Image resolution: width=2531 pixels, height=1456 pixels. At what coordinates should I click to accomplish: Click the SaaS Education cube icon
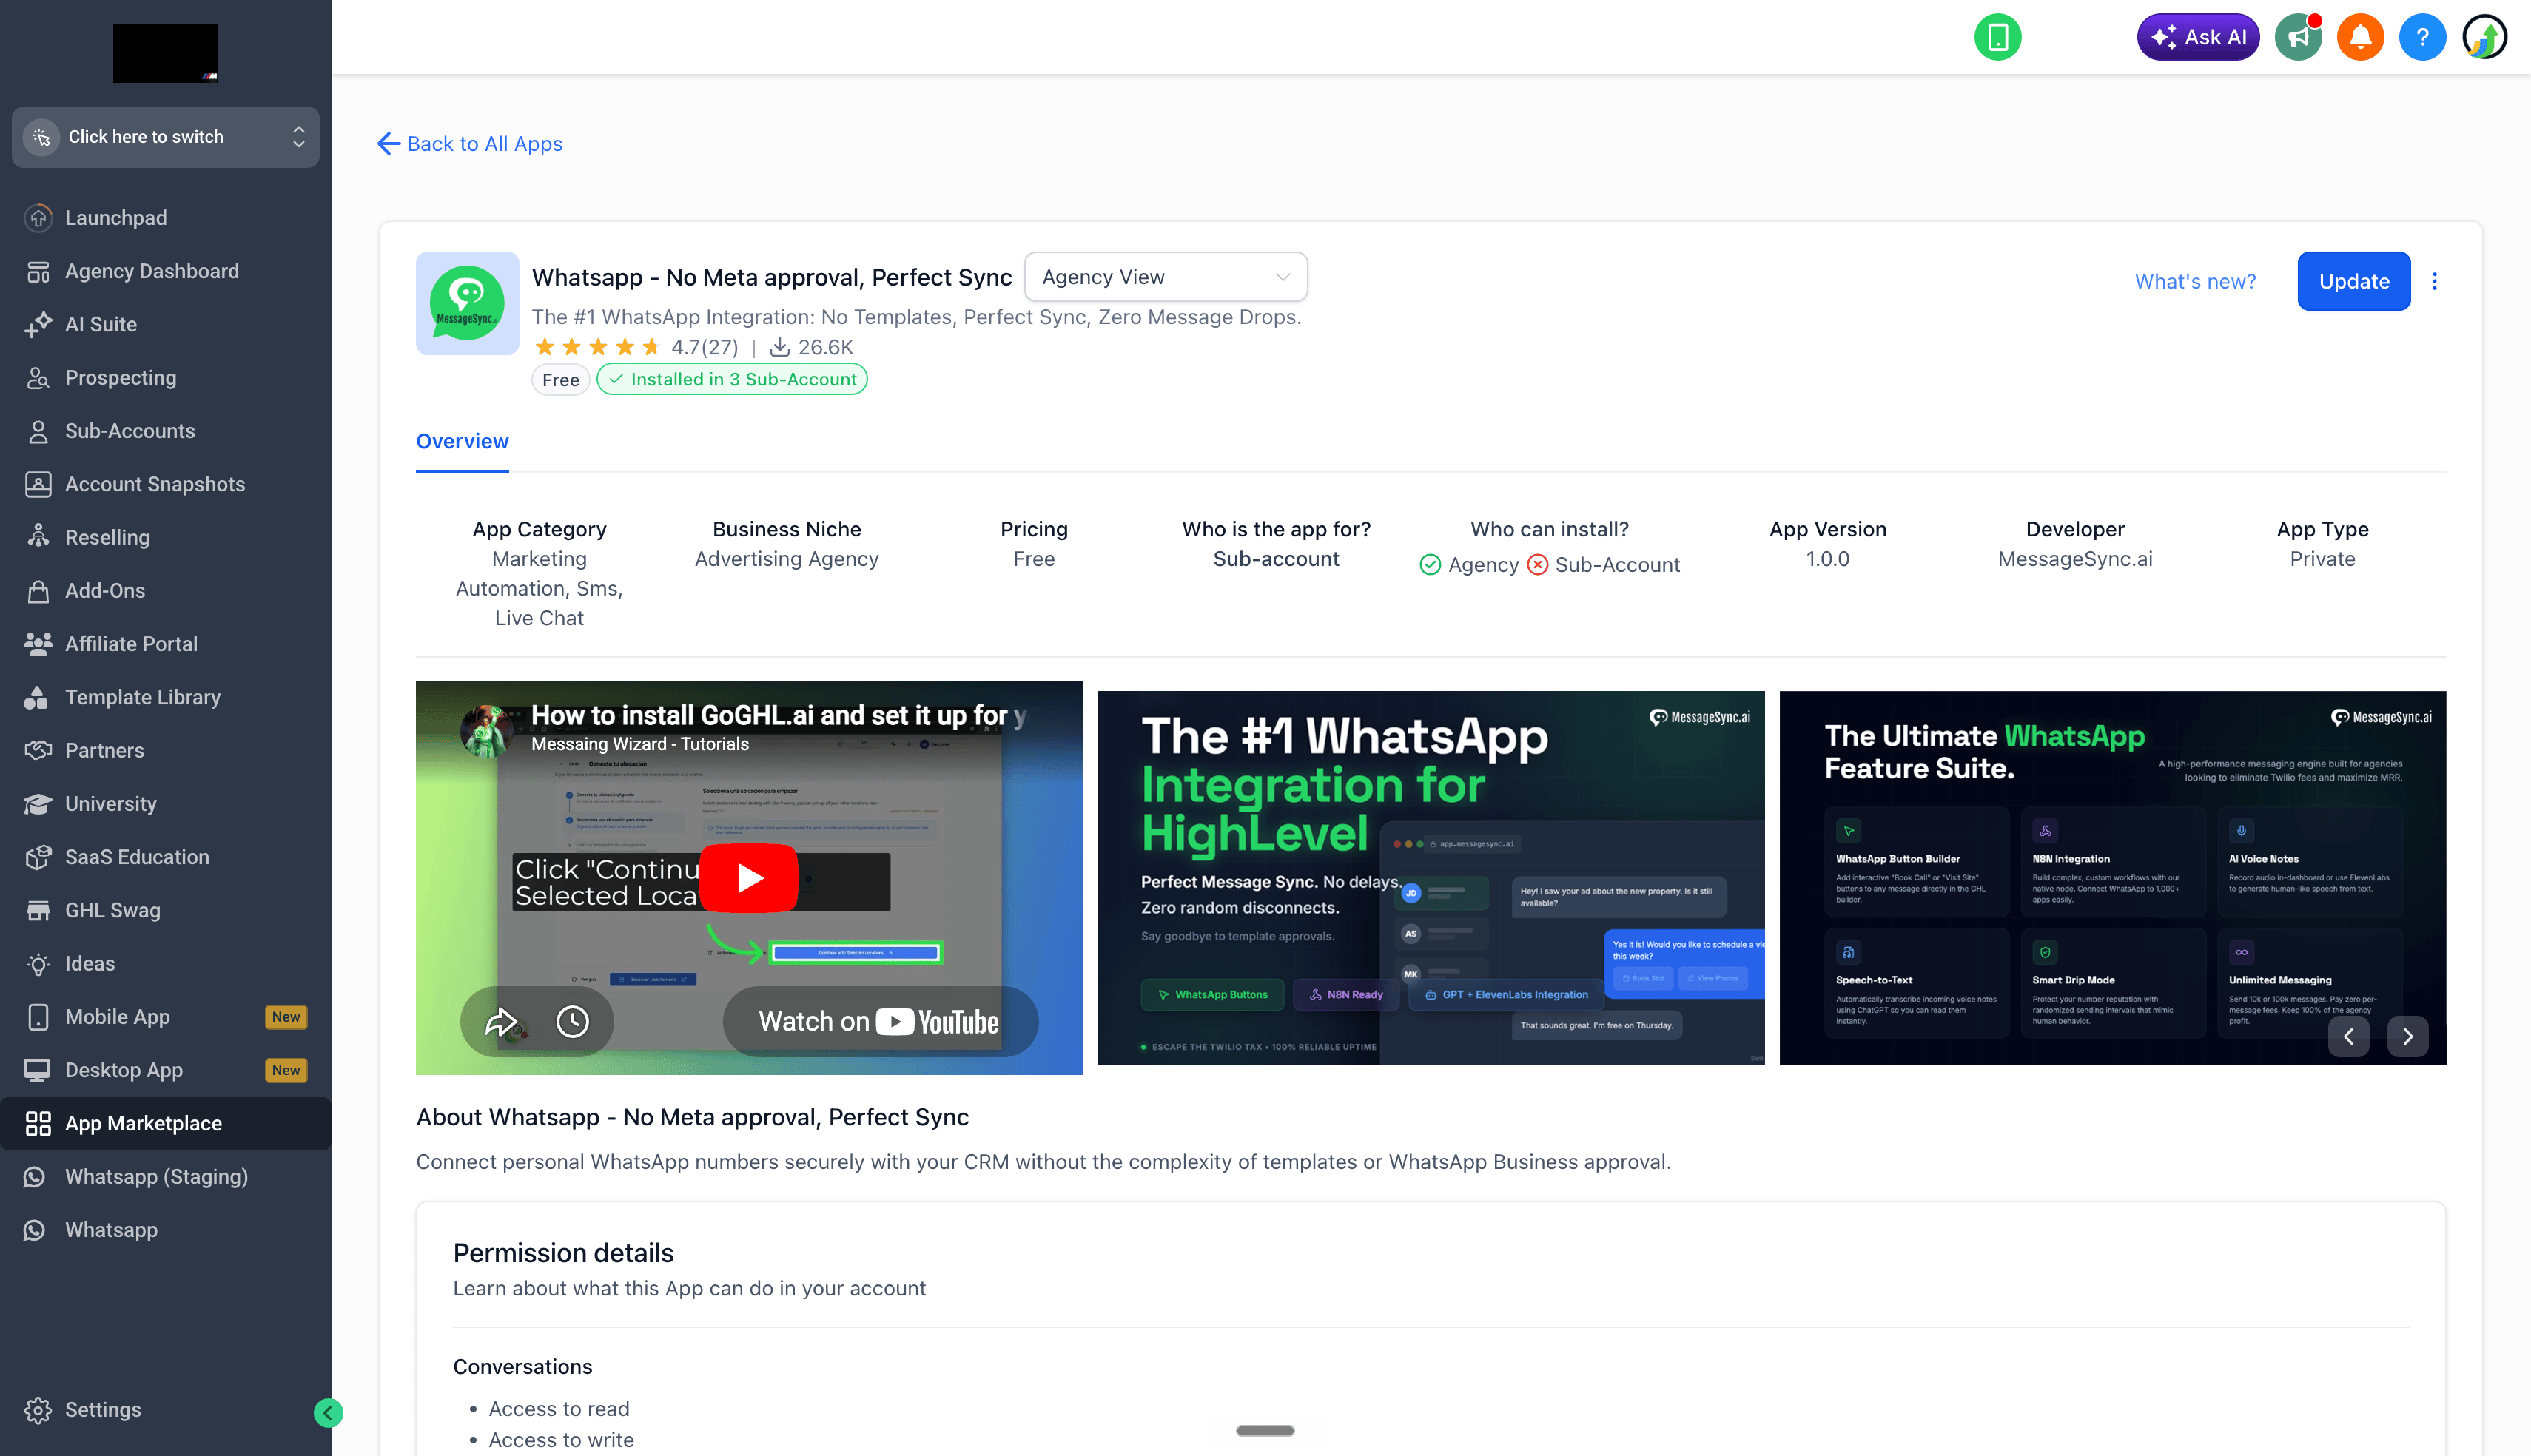pyautogui.click(x=38, y=857)
